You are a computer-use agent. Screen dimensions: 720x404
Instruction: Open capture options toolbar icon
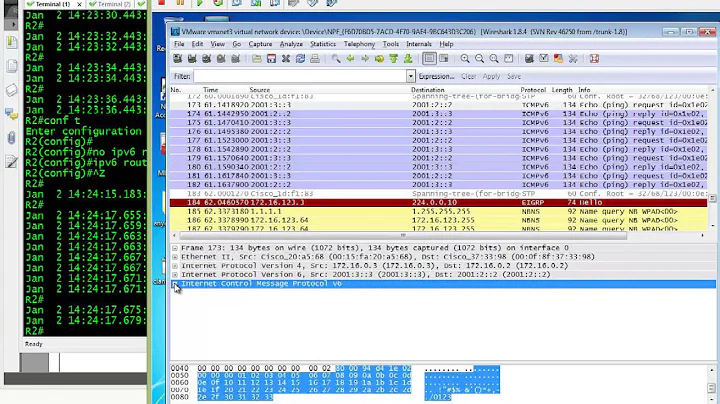point(192,59)
